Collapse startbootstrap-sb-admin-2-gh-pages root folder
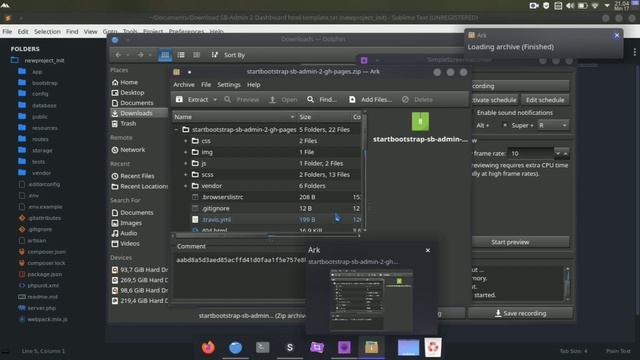Viewport: 640px width, 360px height. tap(176, 129)
